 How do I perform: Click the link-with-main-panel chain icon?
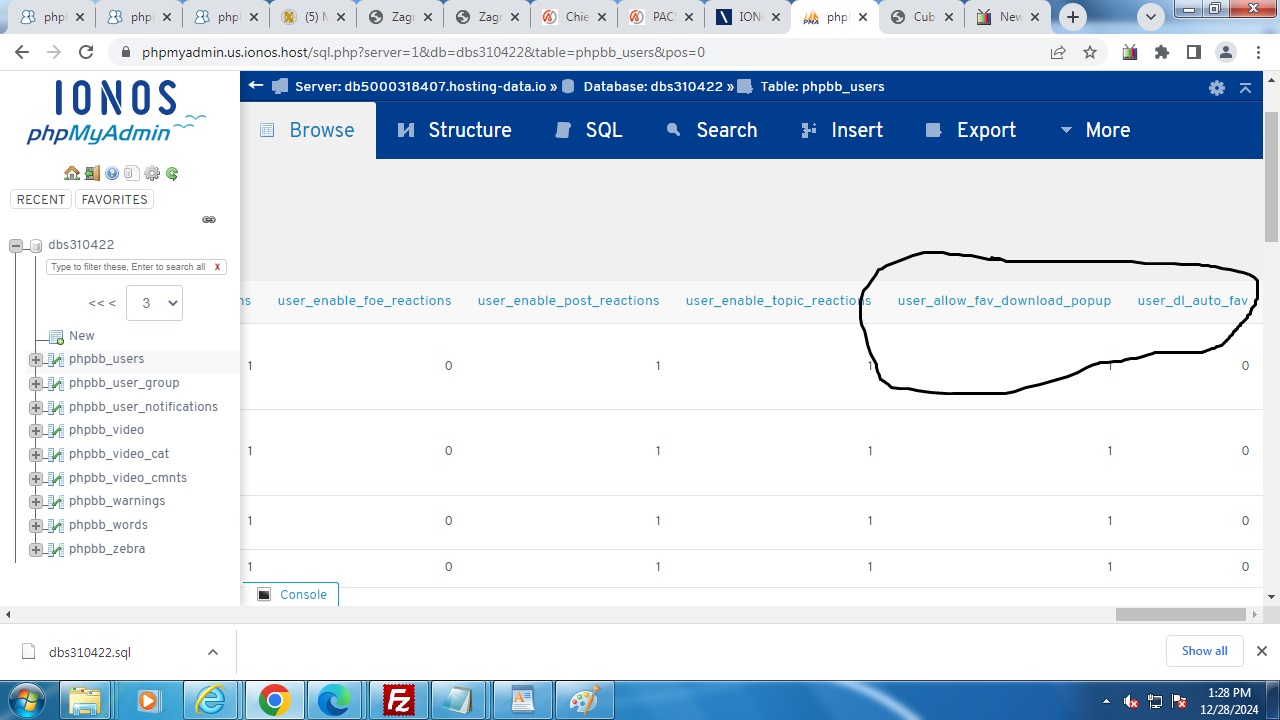point(209,219)
